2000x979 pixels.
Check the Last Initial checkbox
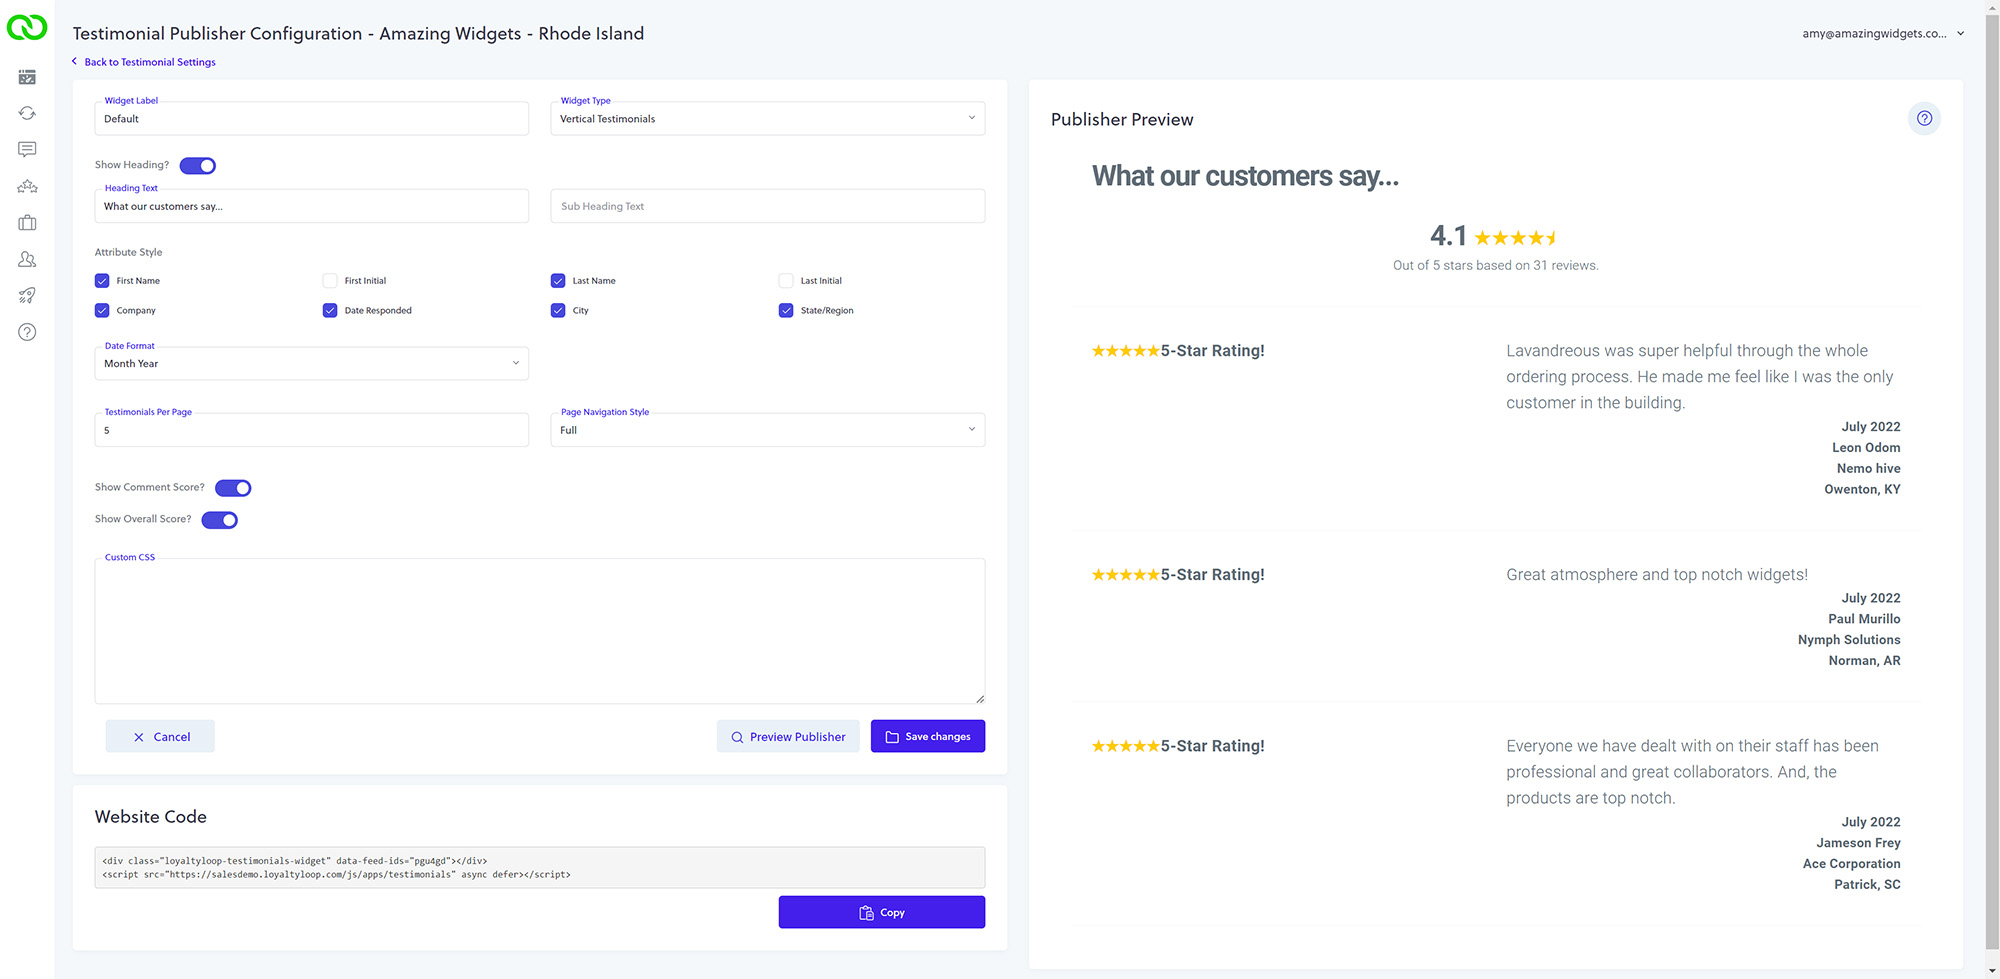[786, 281]
